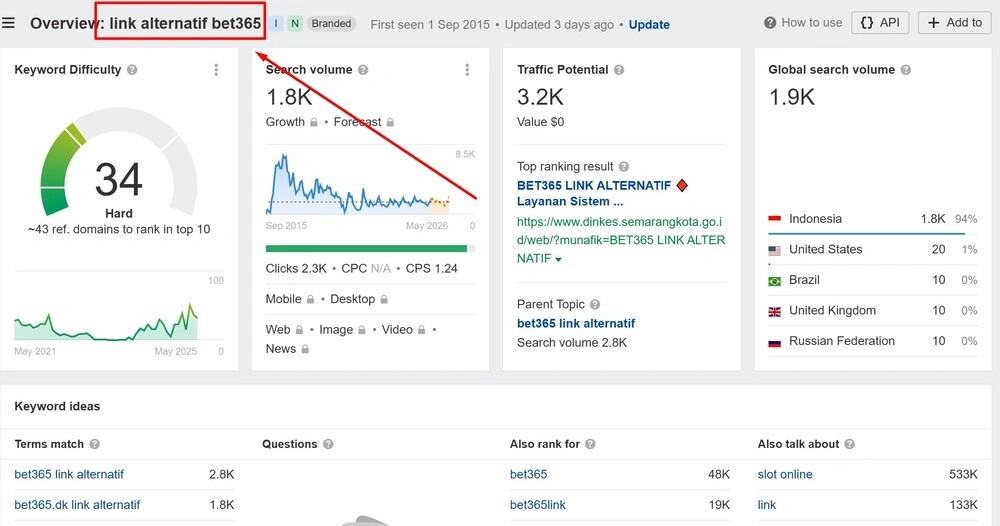Image resolution: width=1000 pixels, height=526 pixels.
Task: Click the Global search volume help icon
Action: point(906,69)
